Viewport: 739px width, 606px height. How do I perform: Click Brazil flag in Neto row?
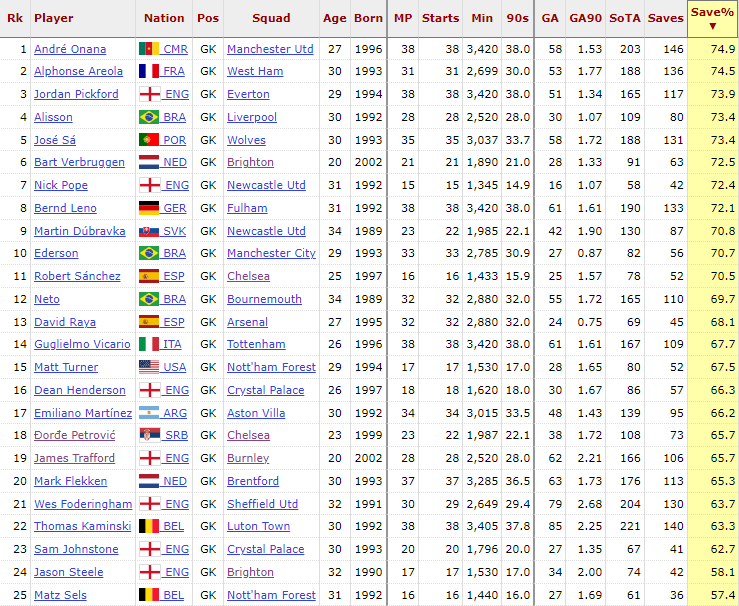[148, 299]
